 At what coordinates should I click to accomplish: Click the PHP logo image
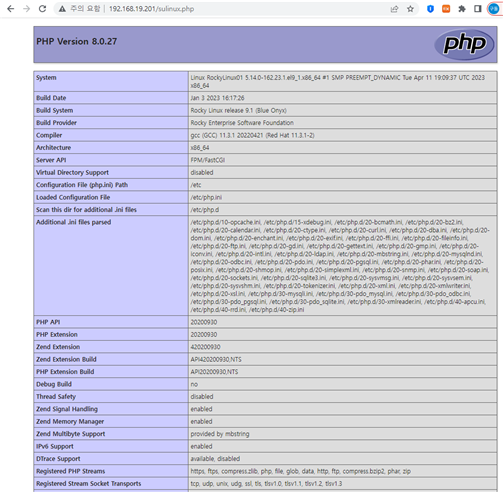(x=464, y=44)
